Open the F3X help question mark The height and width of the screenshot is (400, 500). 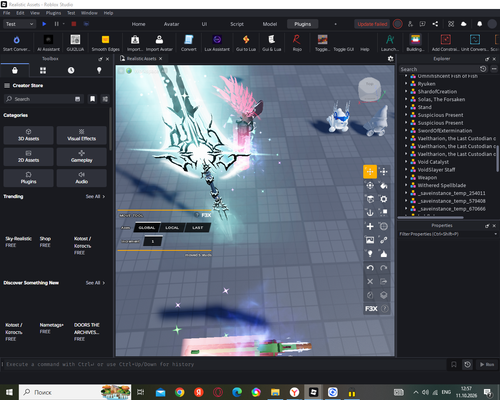384,309
